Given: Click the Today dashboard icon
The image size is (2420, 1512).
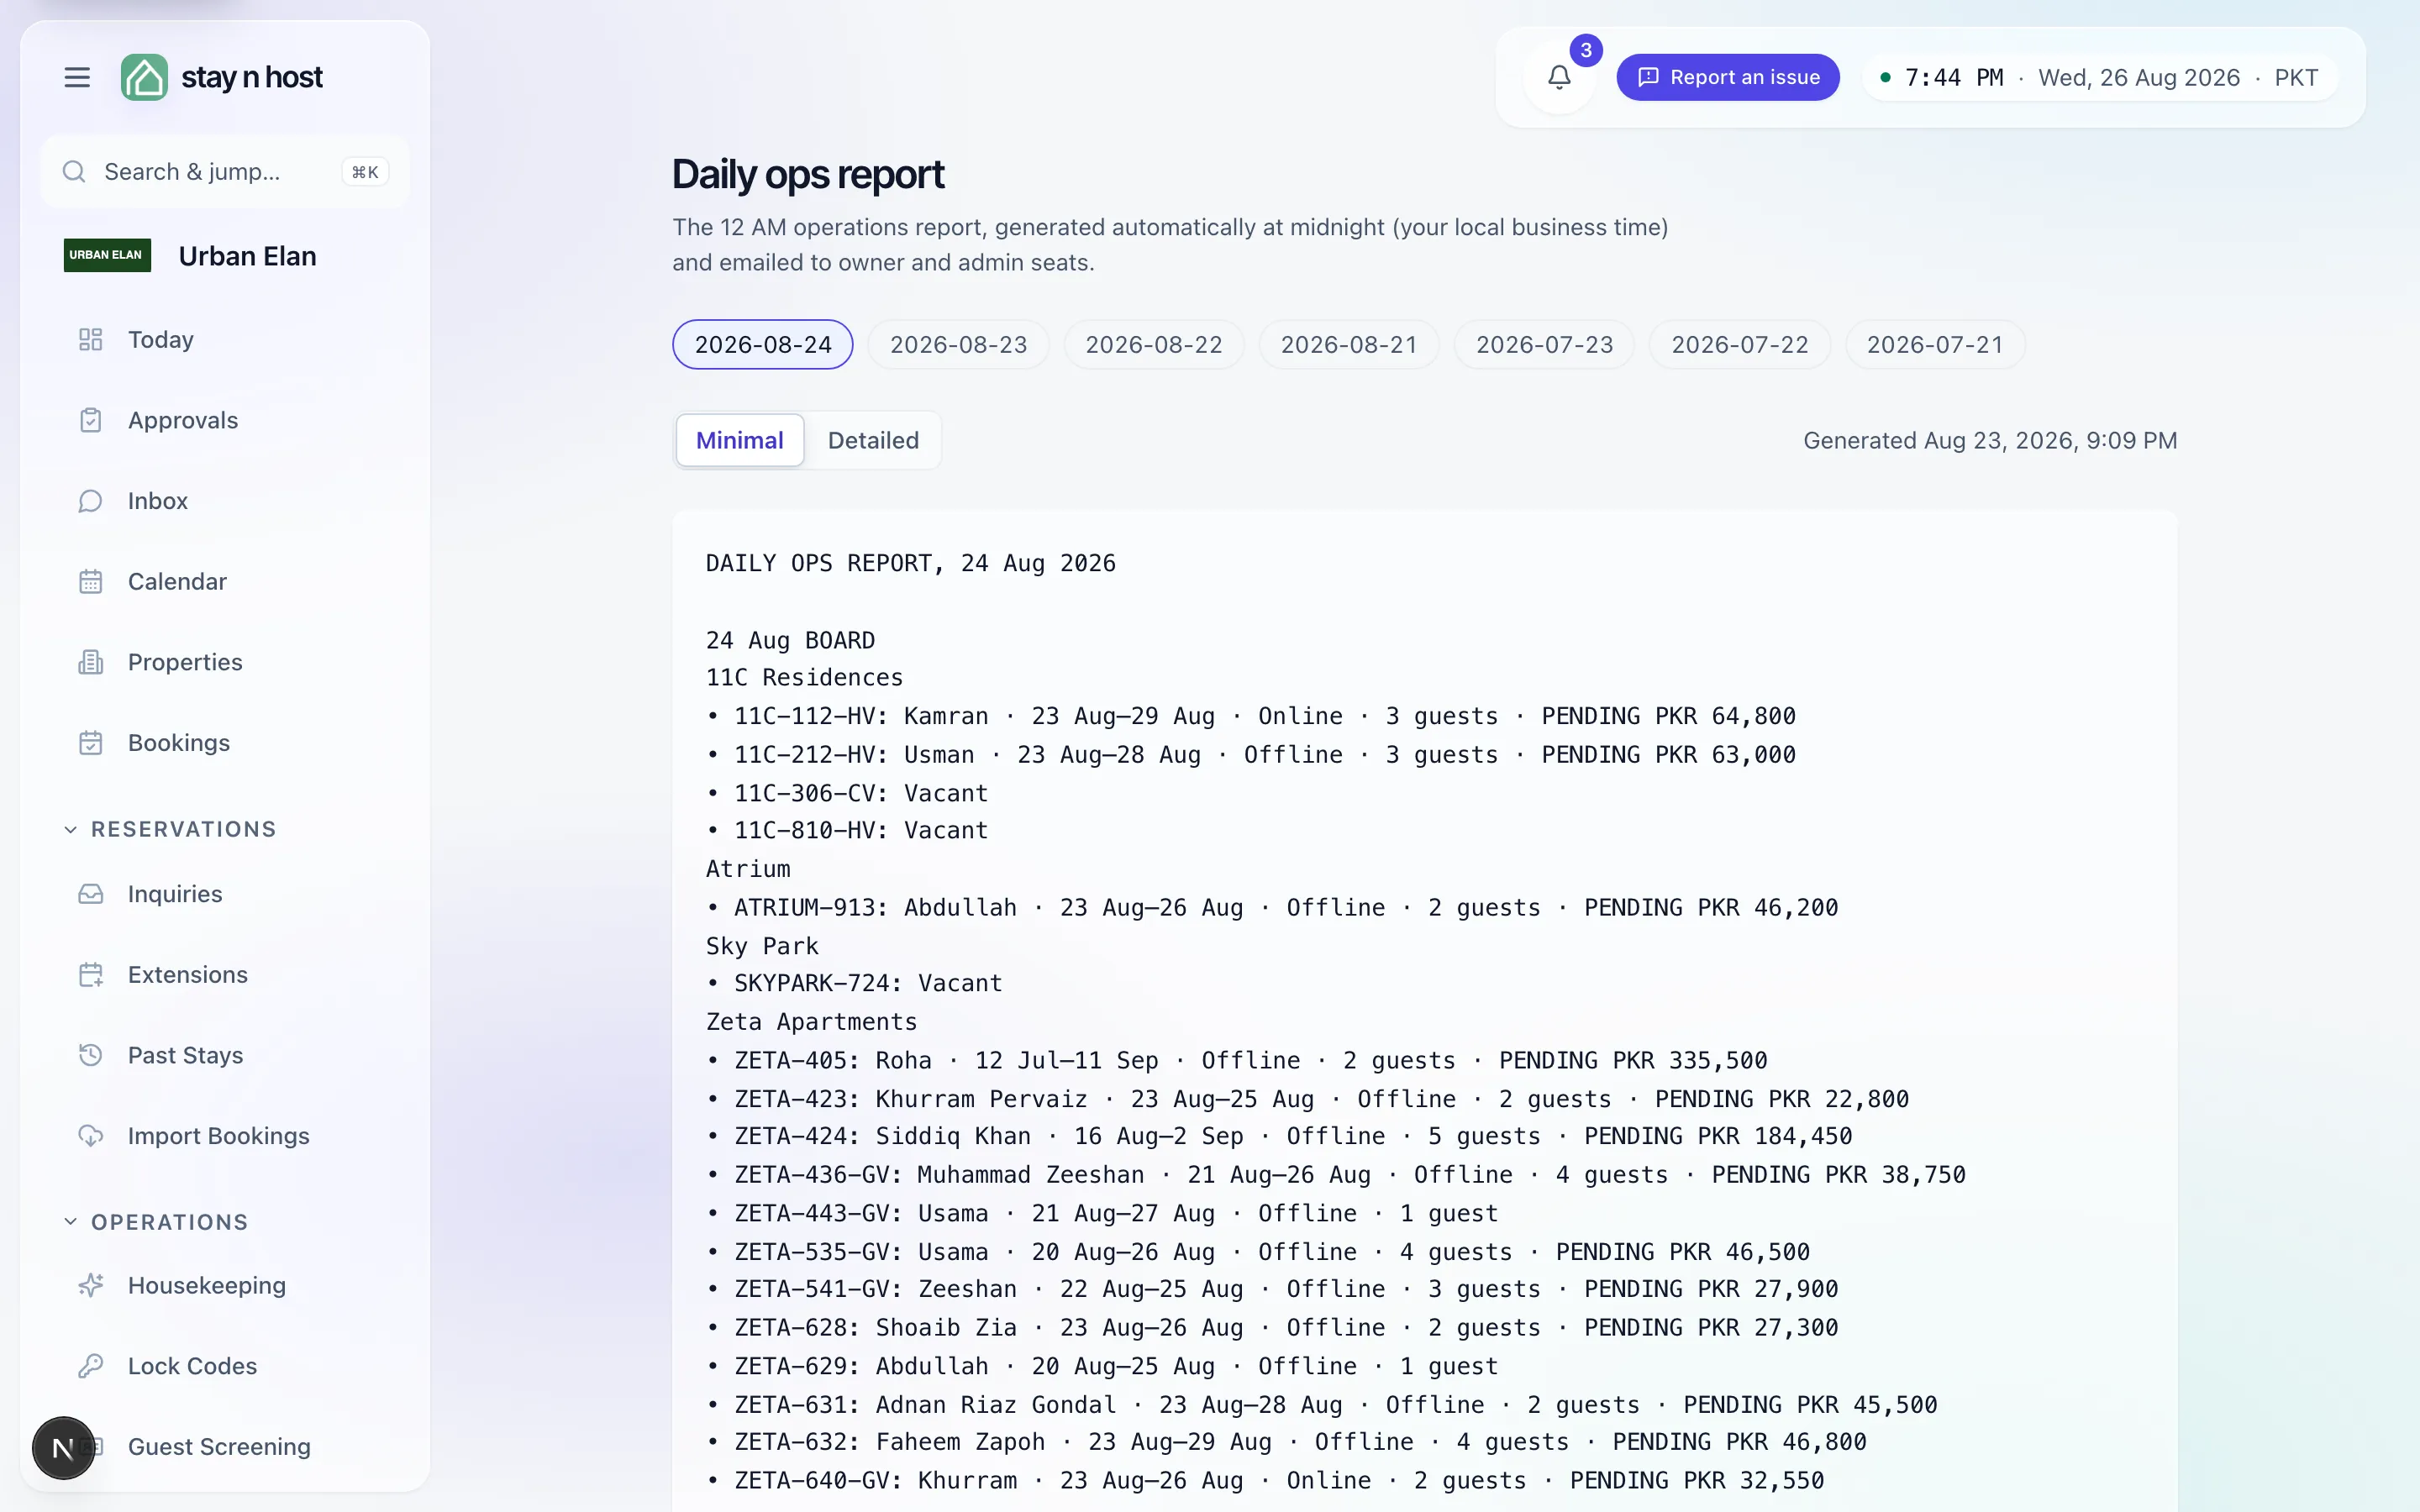Looking at the screenshot, I should 91,340.
